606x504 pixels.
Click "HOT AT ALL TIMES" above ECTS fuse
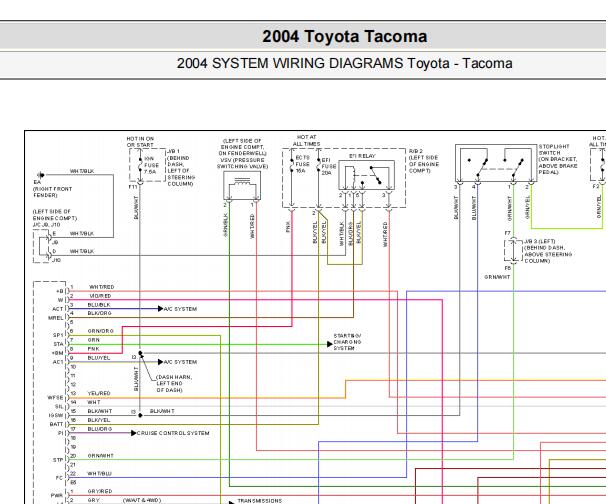(x=306, y=140)
